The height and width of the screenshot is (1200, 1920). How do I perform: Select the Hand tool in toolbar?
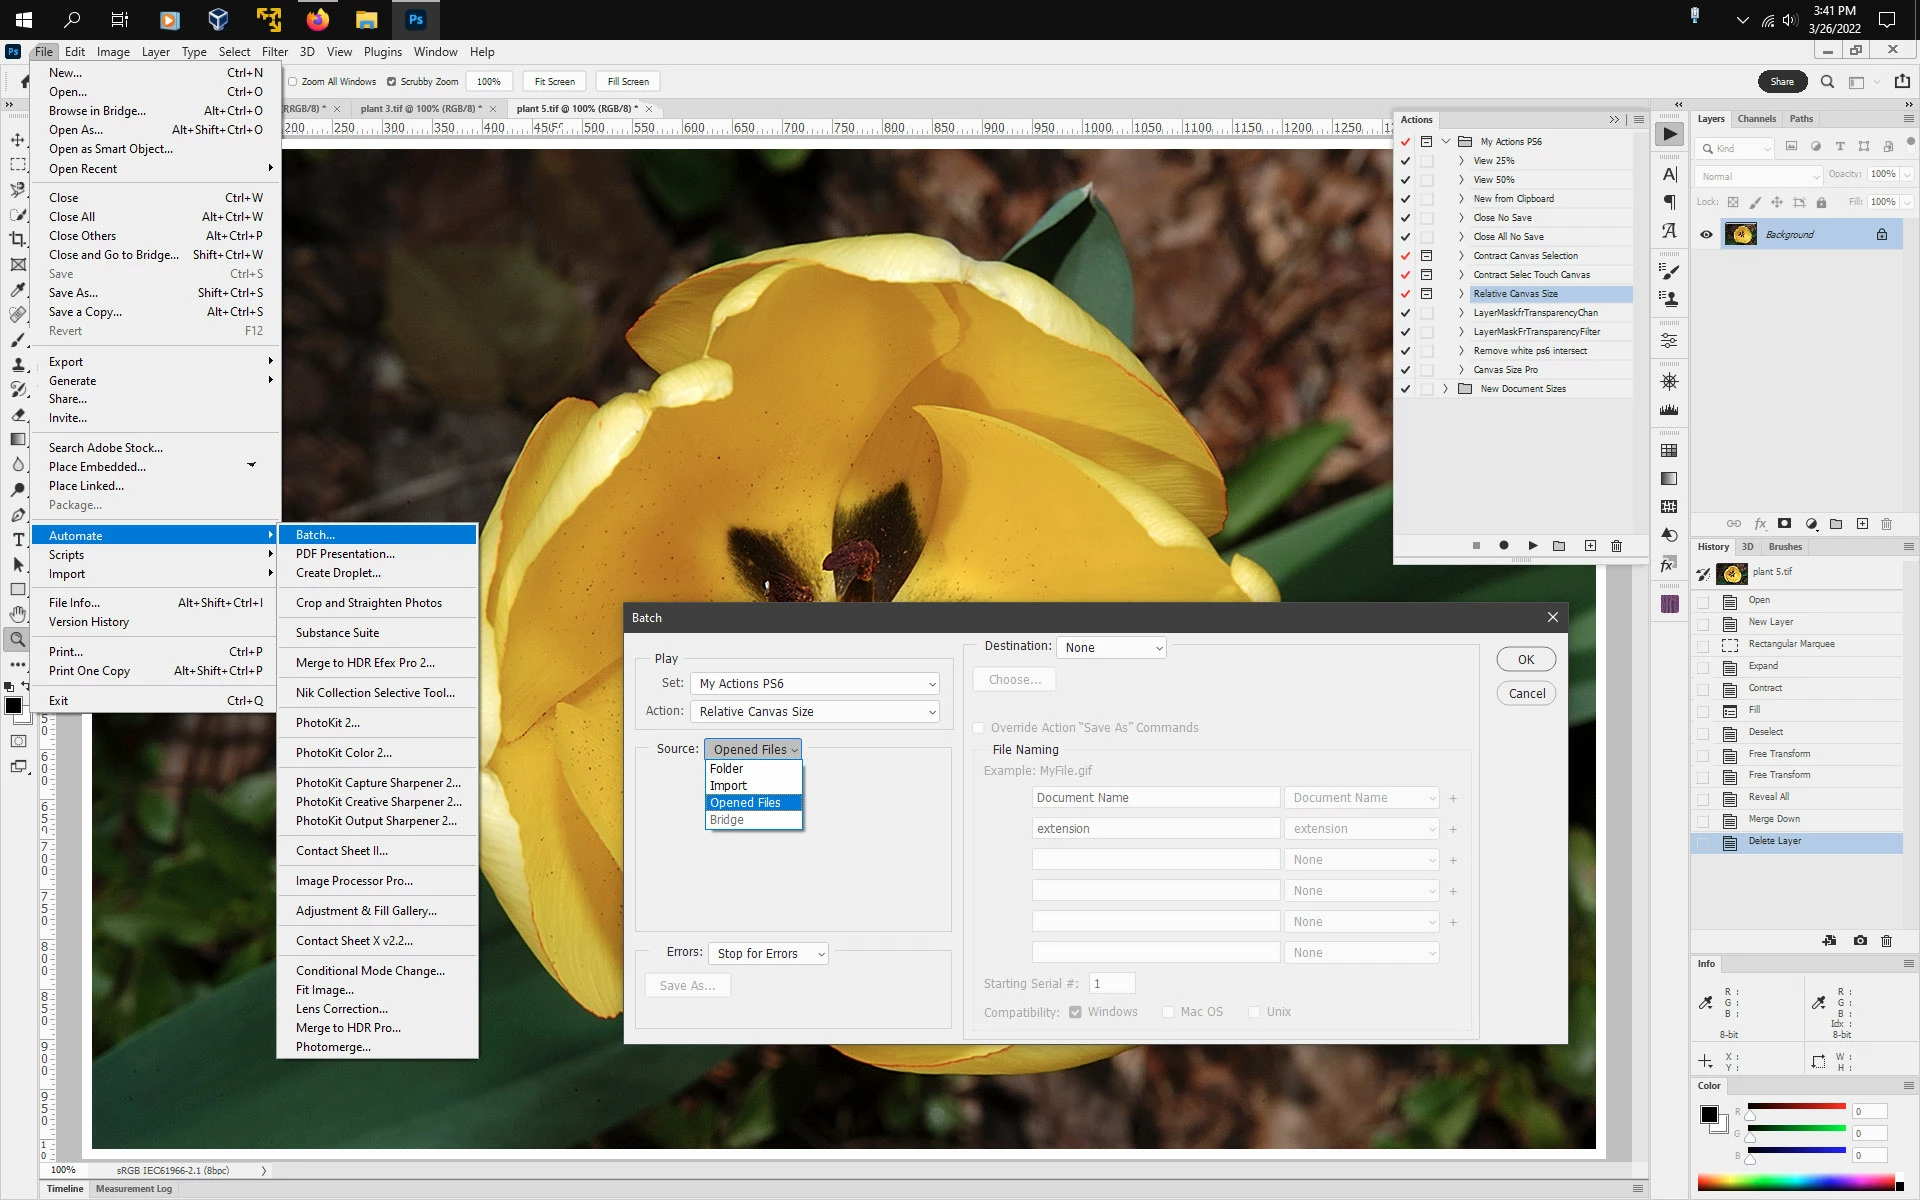[x=18, y=614]
